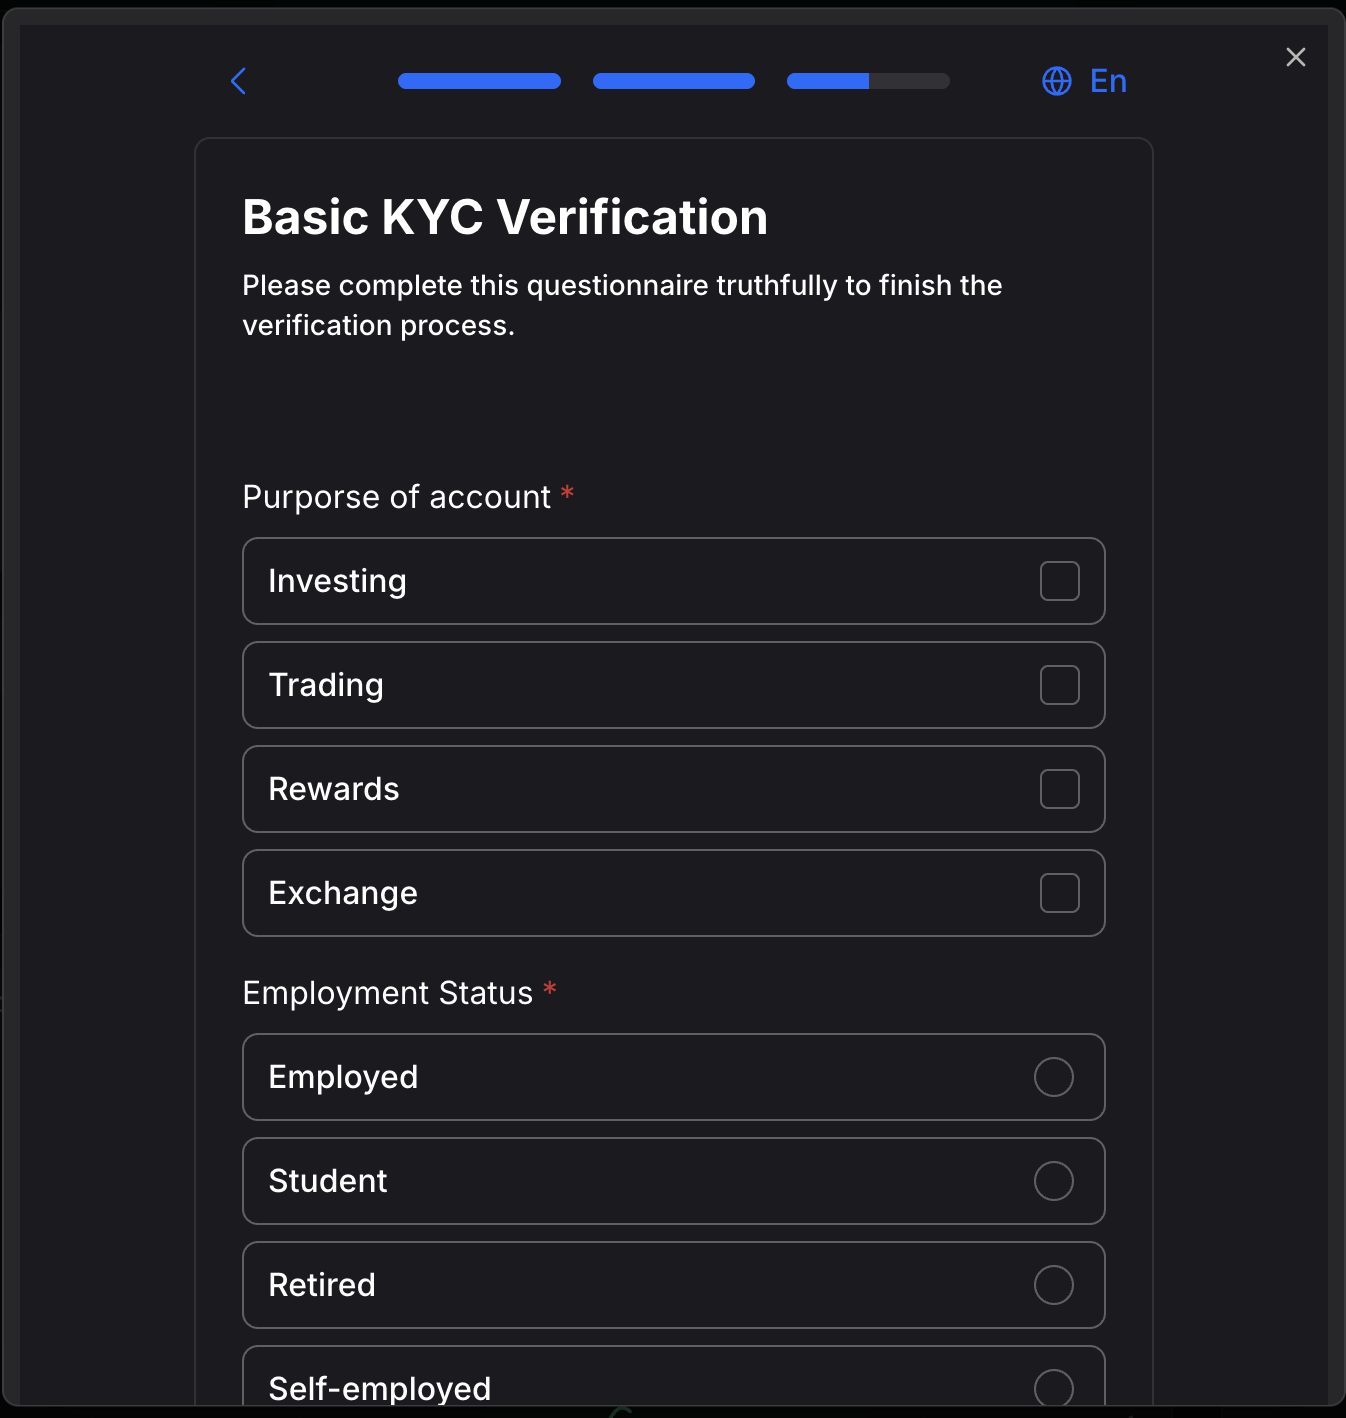This screenshot has height=1418, width=1346.
Task: Click the Investing option label
Action: (337, 581)
